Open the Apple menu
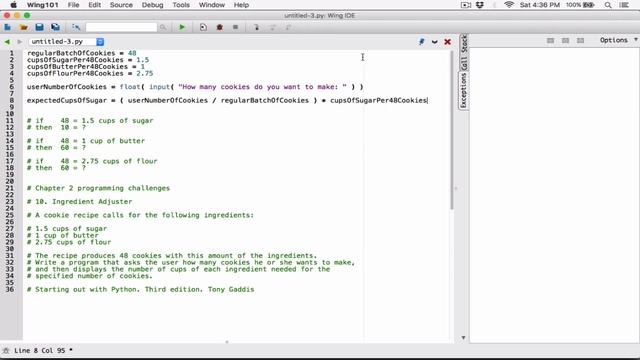640x360 pixels. point(13,5)
